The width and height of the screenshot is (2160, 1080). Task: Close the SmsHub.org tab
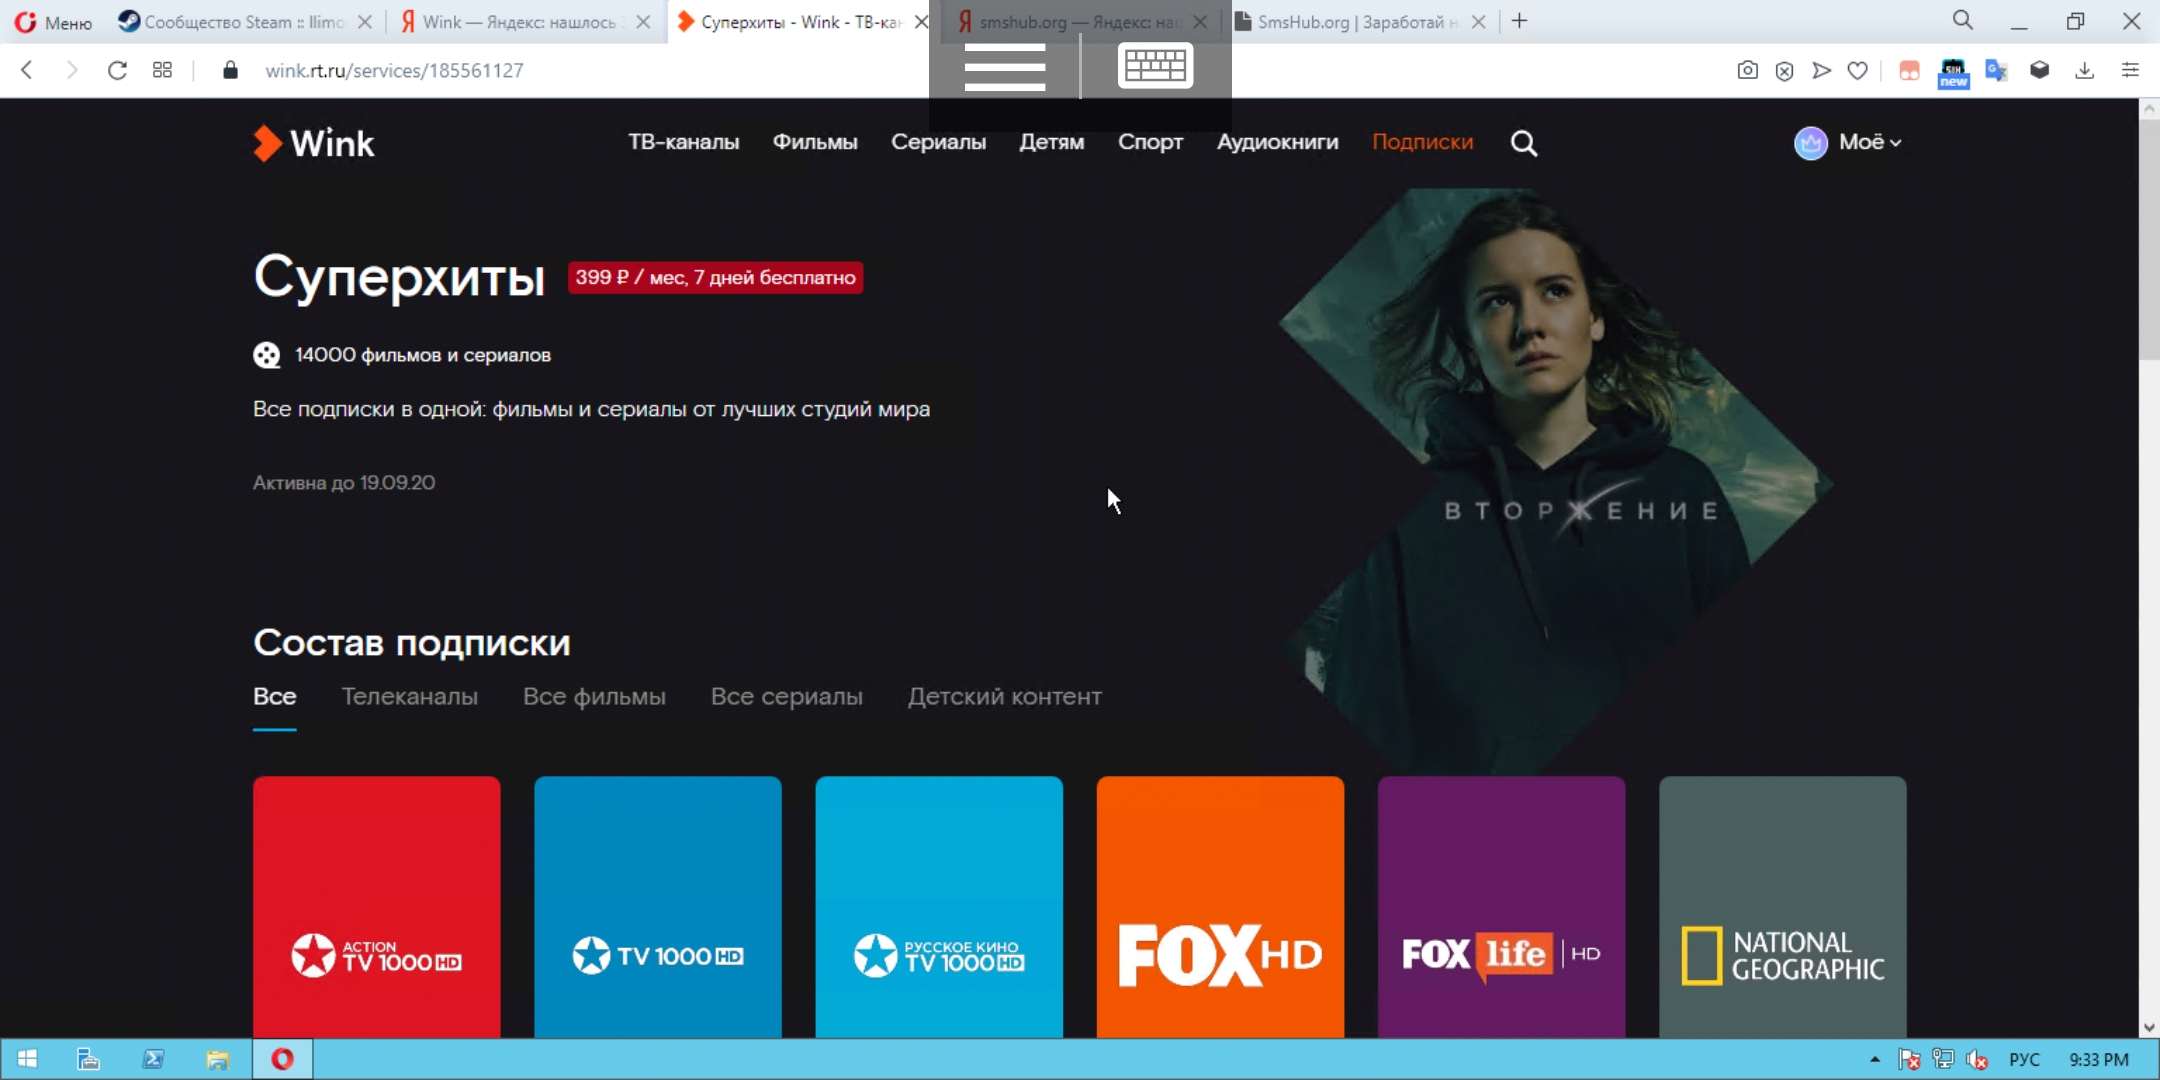point(1478,21)
